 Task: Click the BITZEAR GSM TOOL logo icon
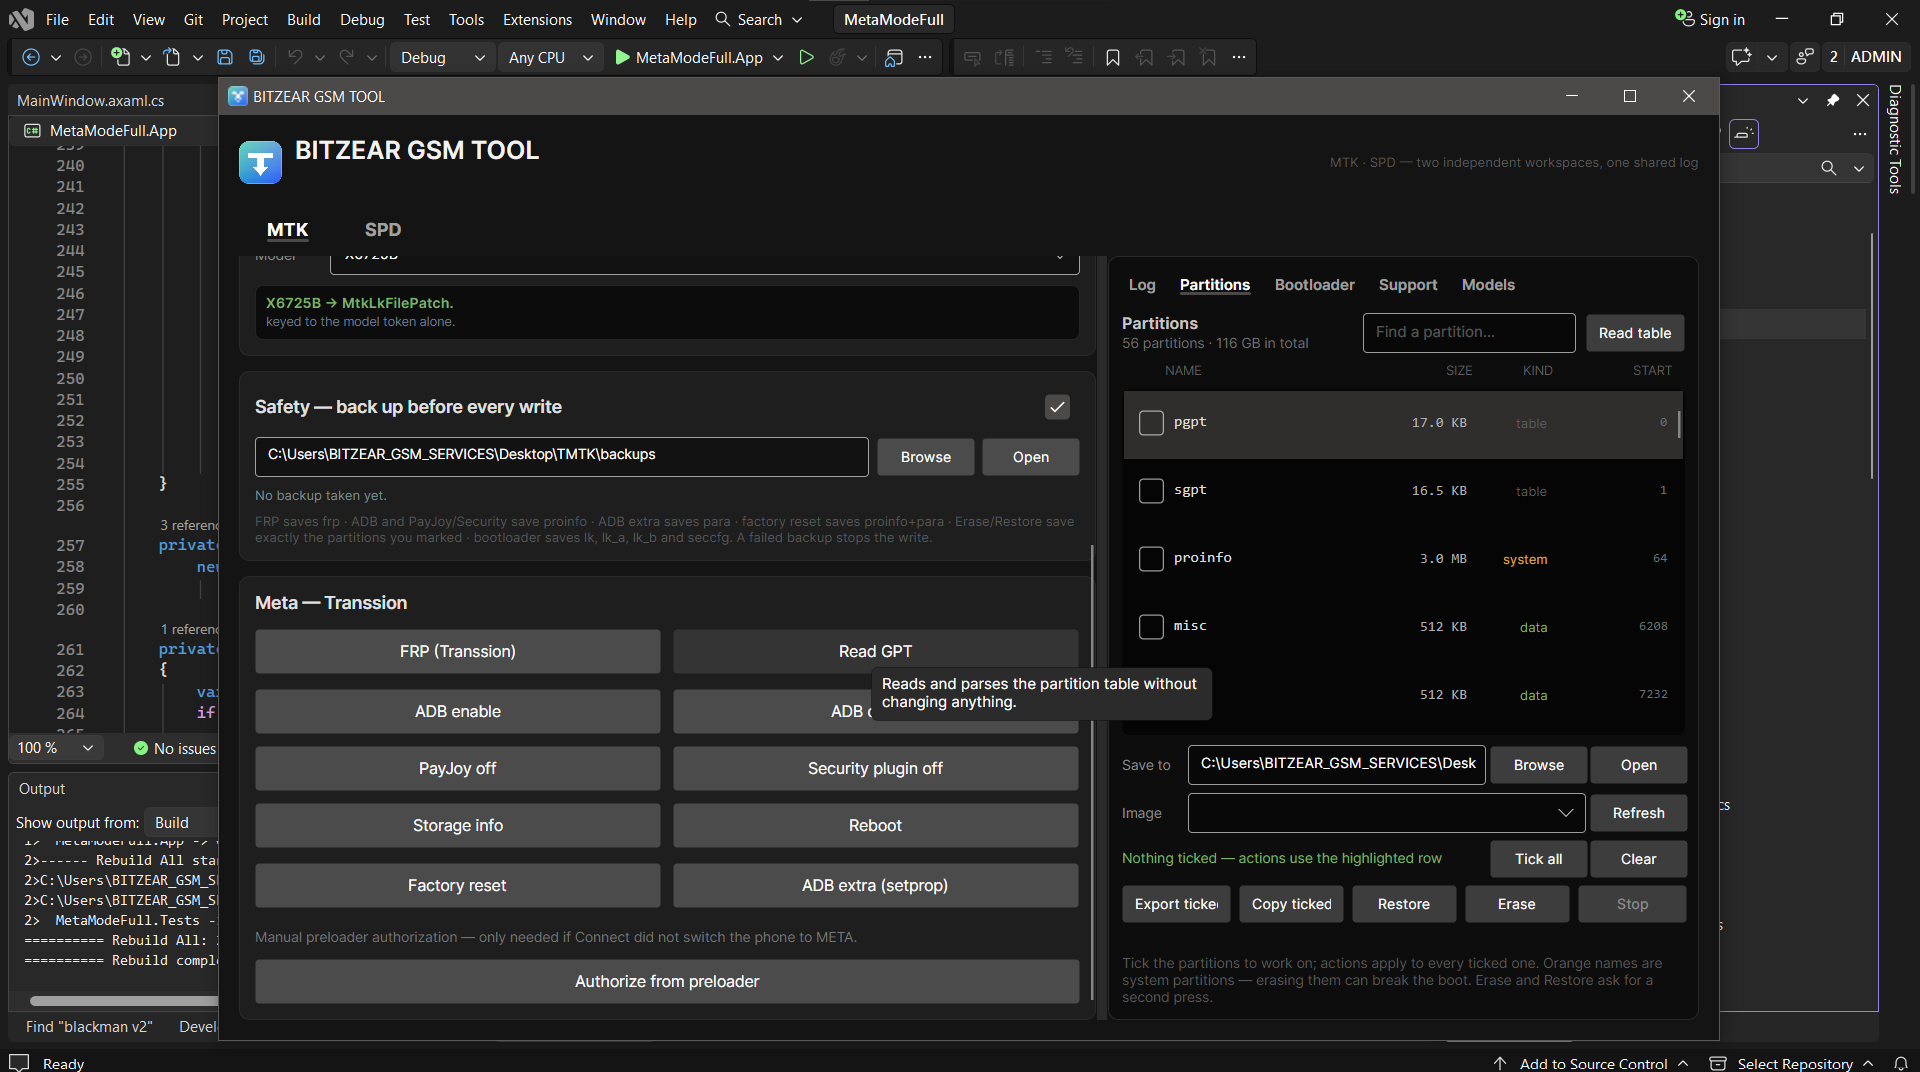click(260, 162)
